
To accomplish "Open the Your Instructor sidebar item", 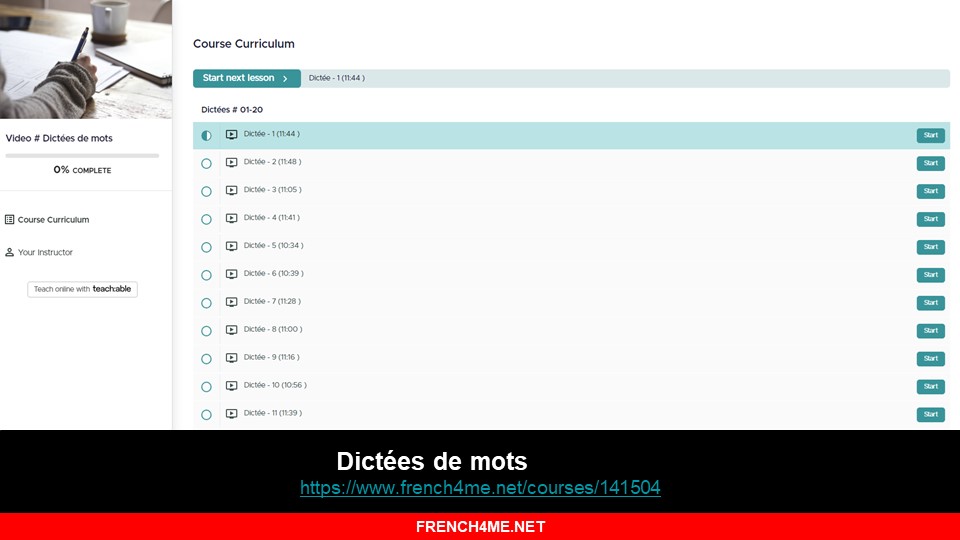I will tap(45, 253).
